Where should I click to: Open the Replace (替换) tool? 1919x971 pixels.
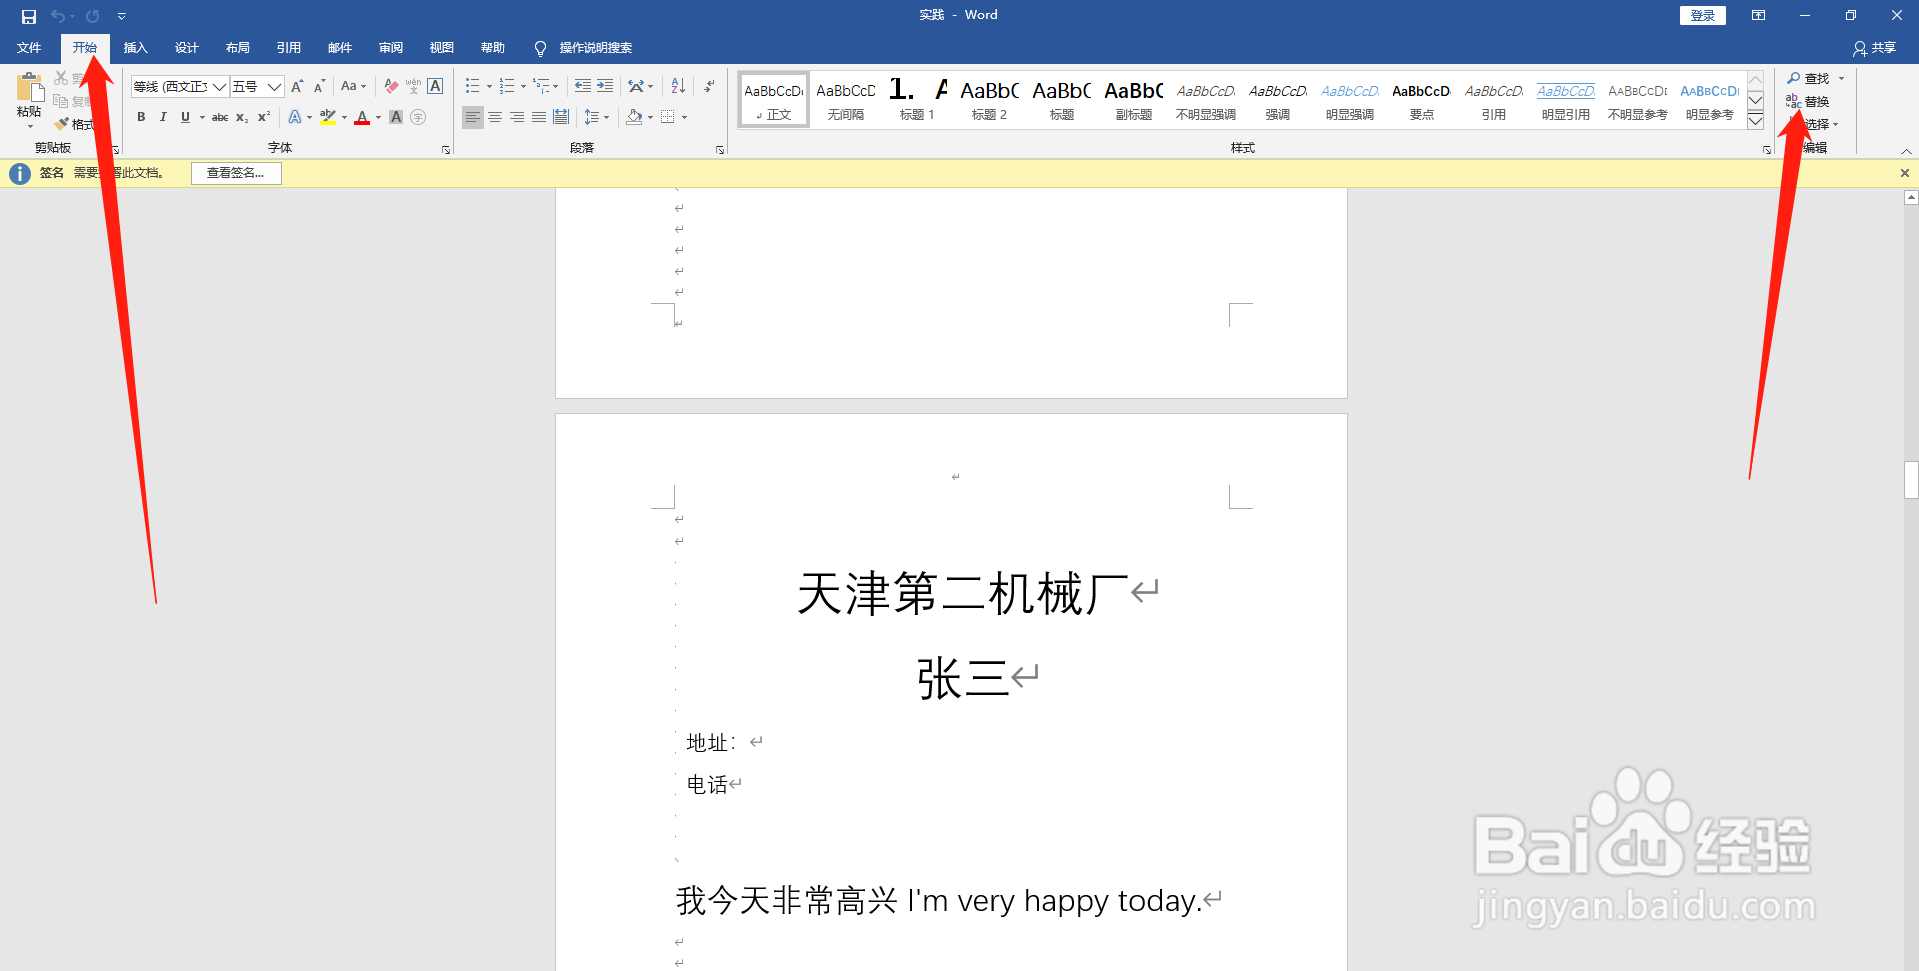click(x=1815, y=100)
